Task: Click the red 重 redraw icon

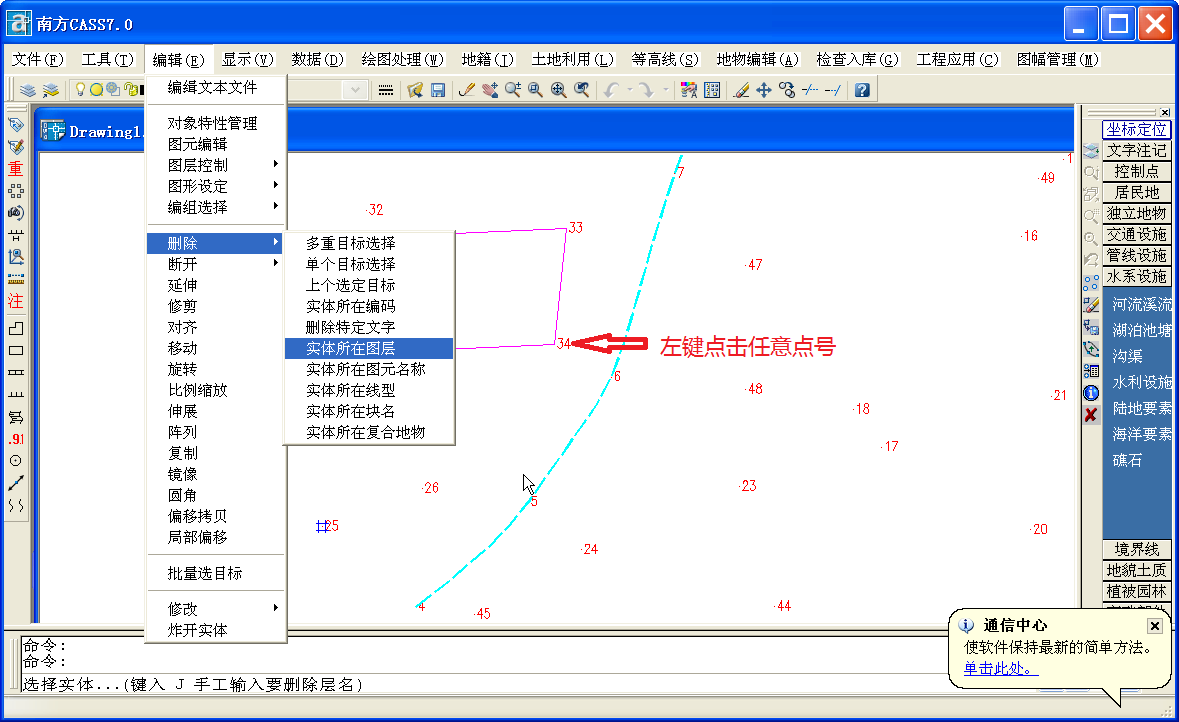Action: click(x=16, y=168)
